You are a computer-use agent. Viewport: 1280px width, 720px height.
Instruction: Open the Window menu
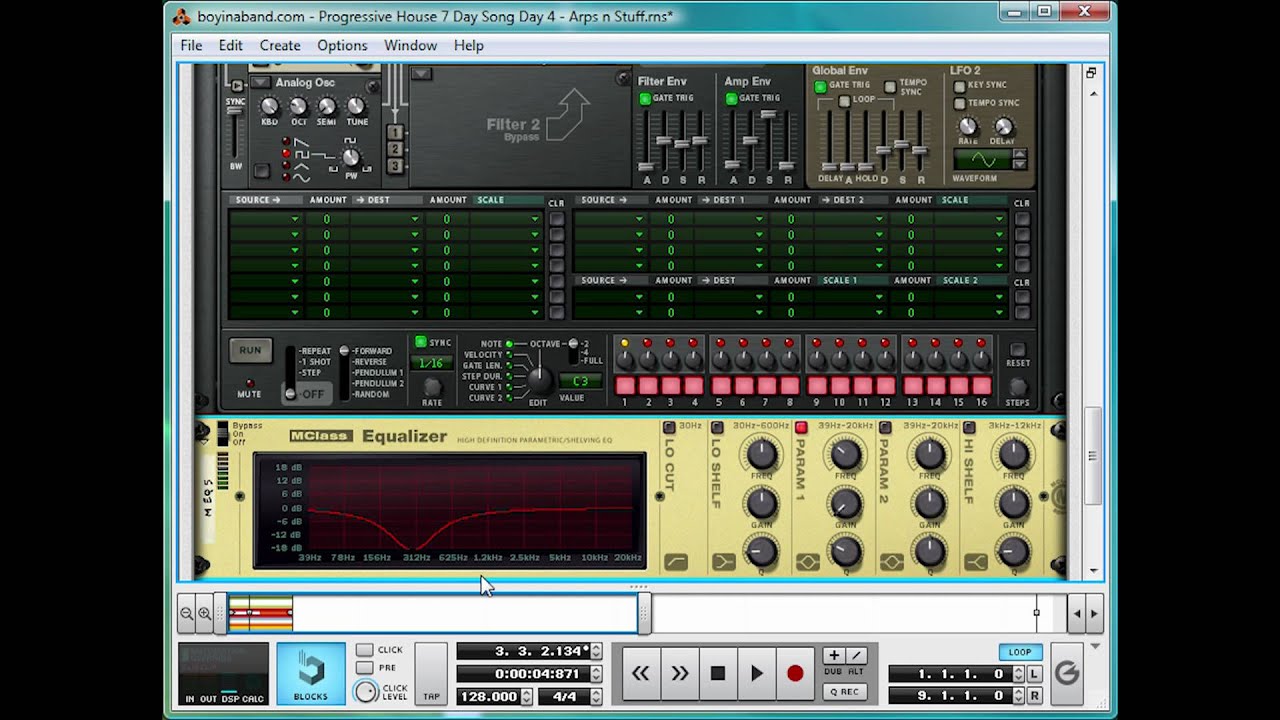[410, 45]
